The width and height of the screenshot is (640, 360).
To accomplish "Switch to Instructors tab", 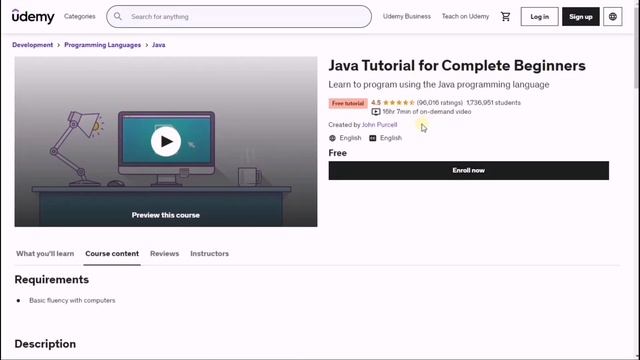I will click(209, 253).
